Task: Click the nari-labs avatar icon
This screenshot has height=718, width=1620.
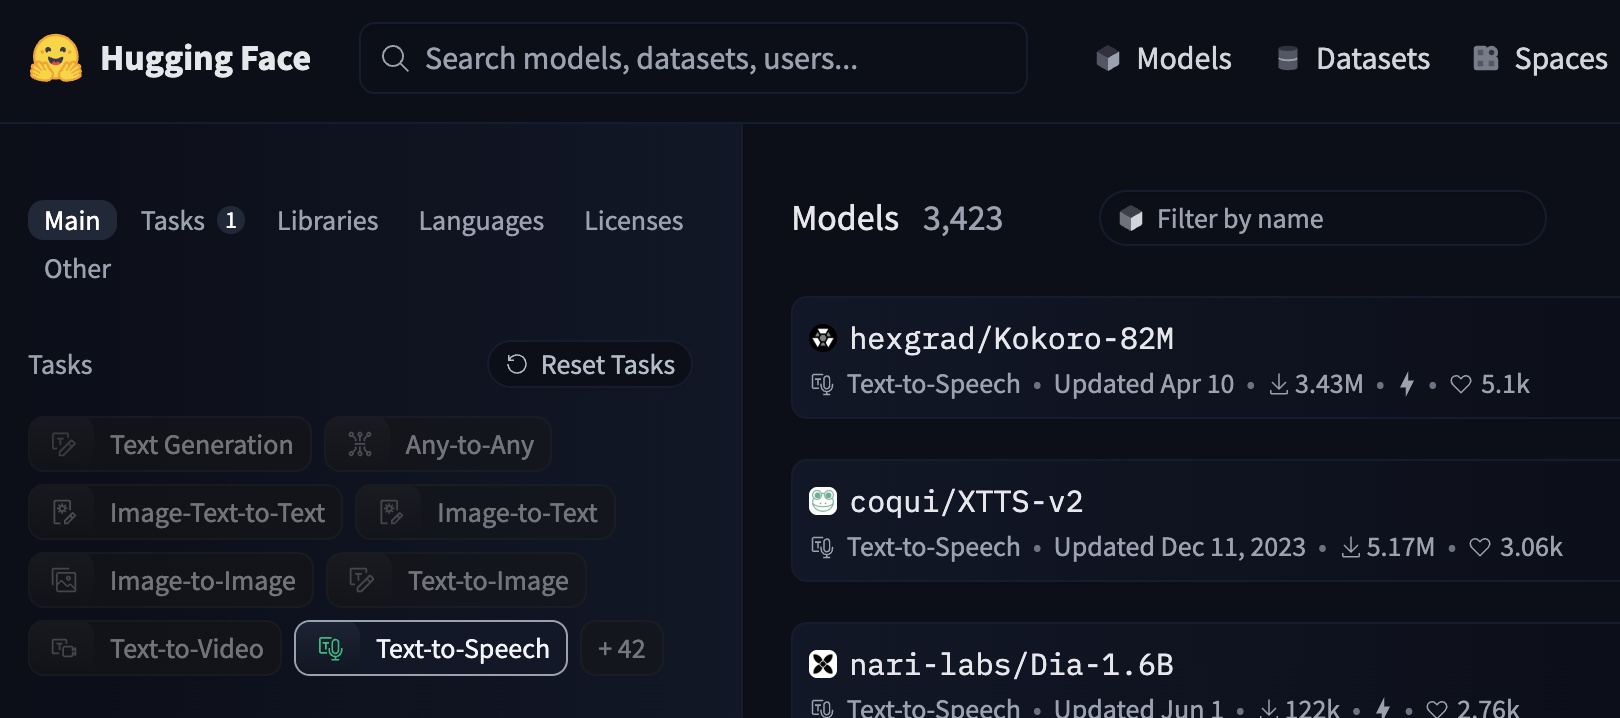Action: tap(822, 664)
